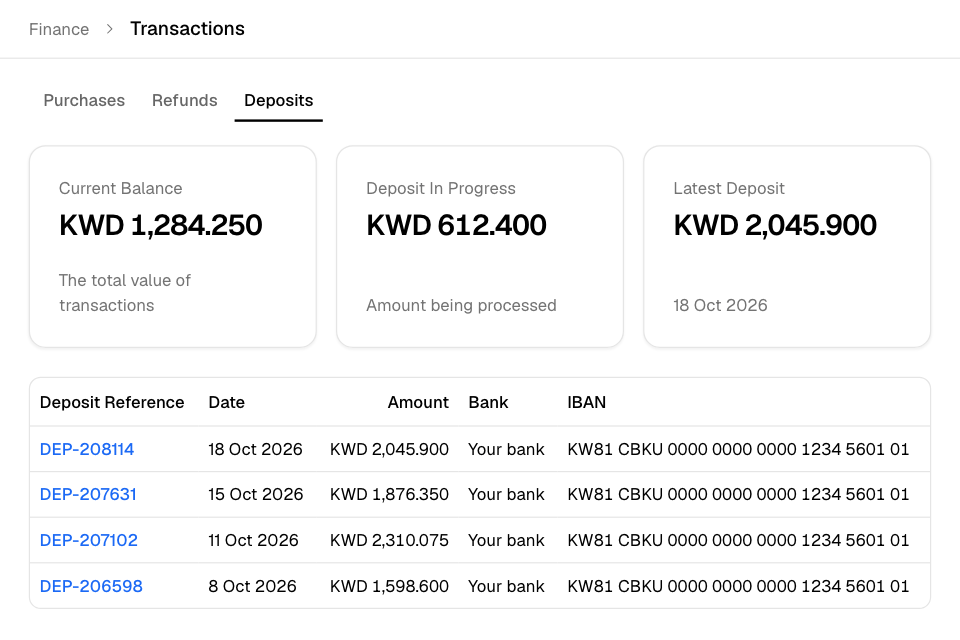Click the amount in the DEP-208114 row
The width and height of the screenshot is (960, 640).
389,450
